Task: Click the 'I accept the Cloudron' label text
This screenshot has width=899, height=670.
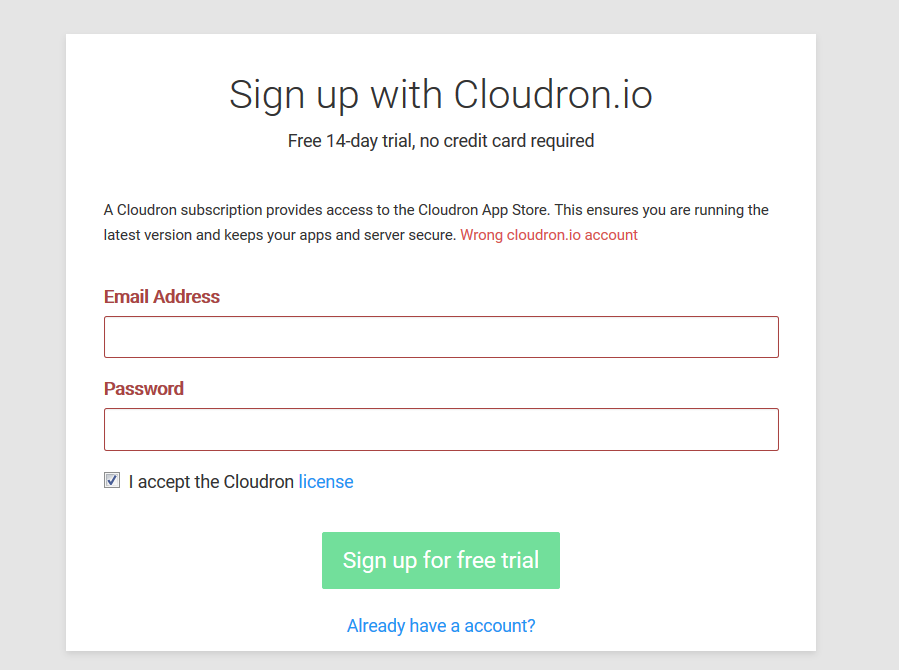Action: 212,482
